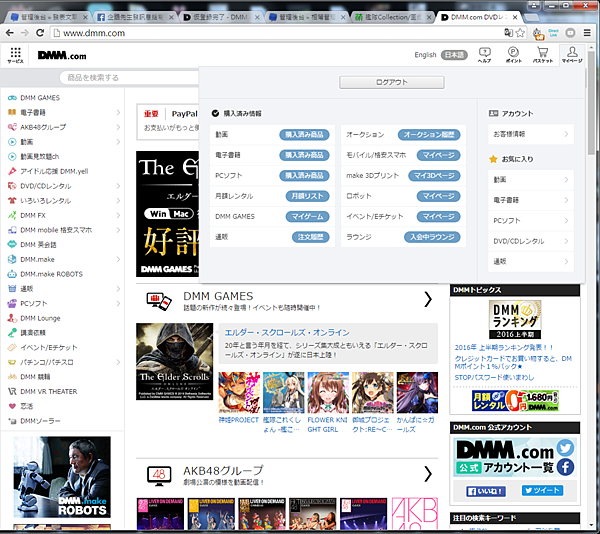Click the マイ3Dページ button
Viewport: 600px width, 534px height.
pyautogui.click(x=434, y=176)
